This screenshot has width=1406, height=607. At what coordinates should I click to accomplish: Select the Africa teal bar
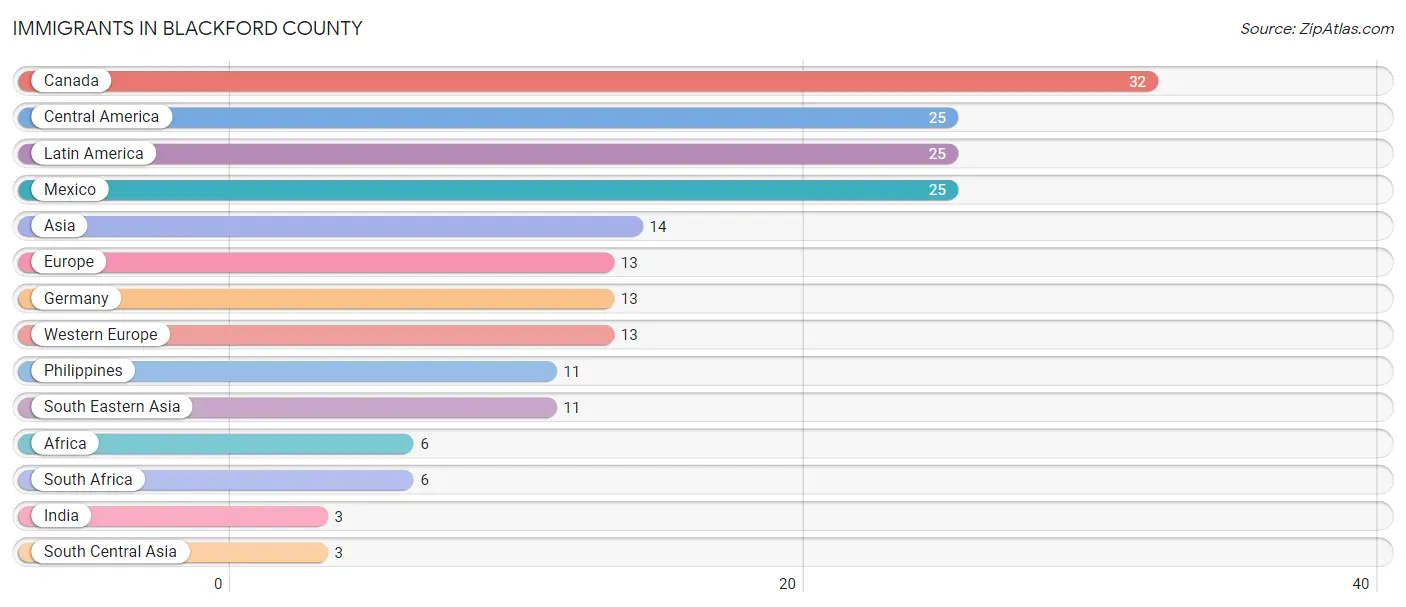click(216, 444)
